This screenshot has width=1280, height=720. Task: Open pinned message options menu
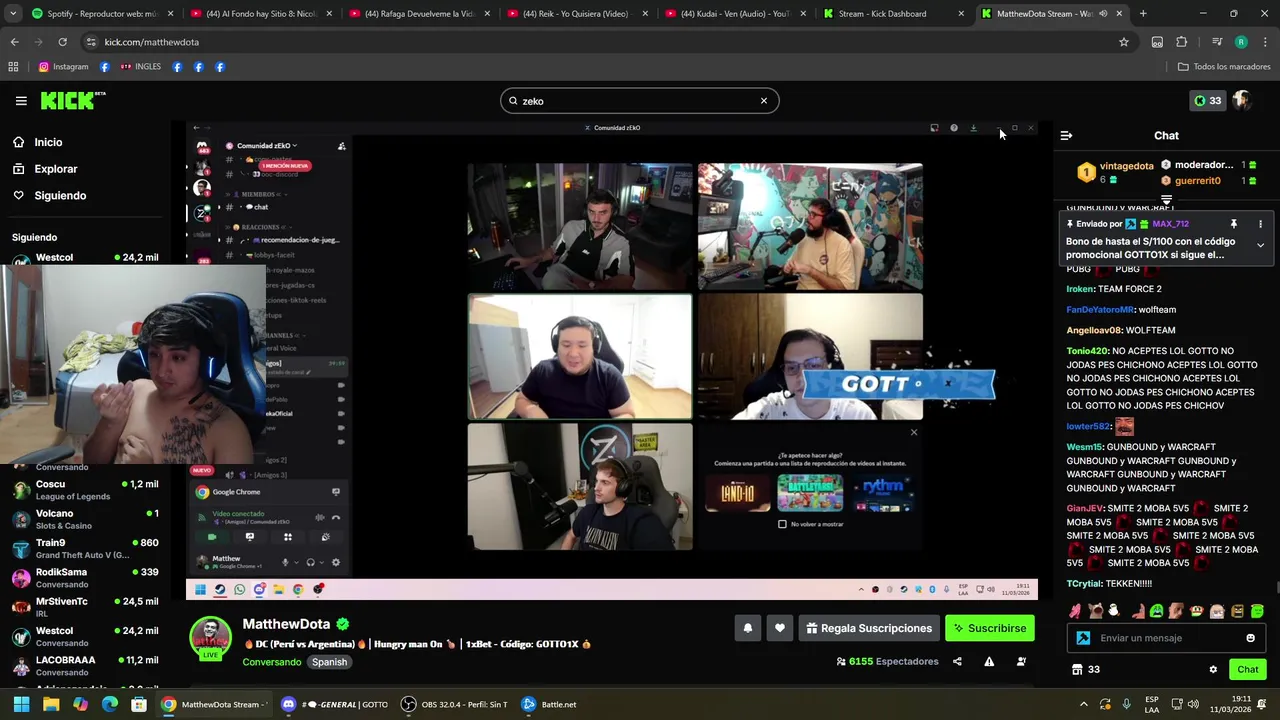point(1260,224)
